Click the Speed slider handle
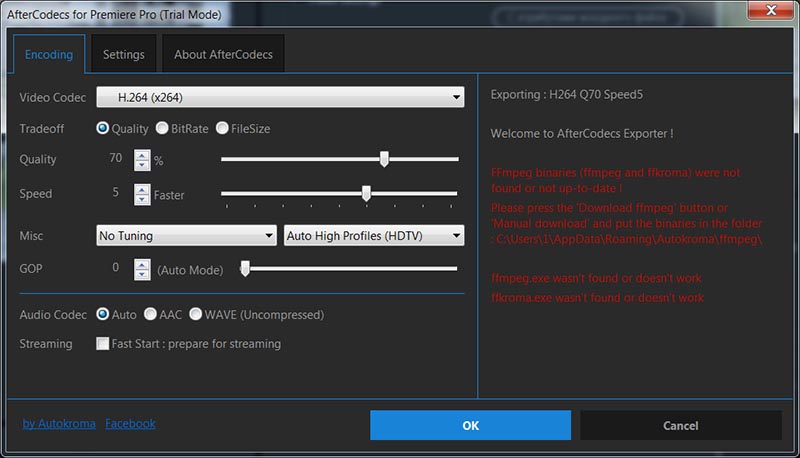Viewport: 800px width, 458px height. point(366,193)
